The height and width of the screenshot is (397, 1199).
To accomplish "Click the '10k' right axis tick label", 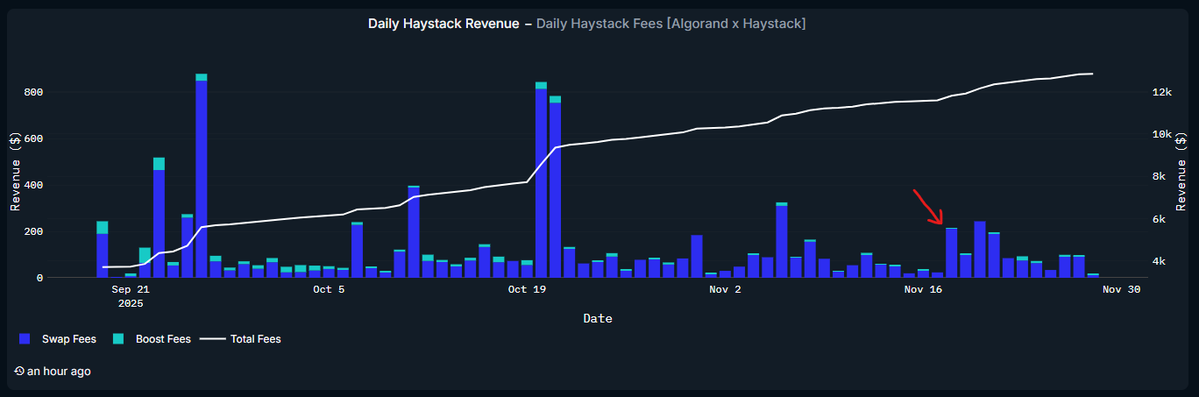I will [x=1162, y=135].
